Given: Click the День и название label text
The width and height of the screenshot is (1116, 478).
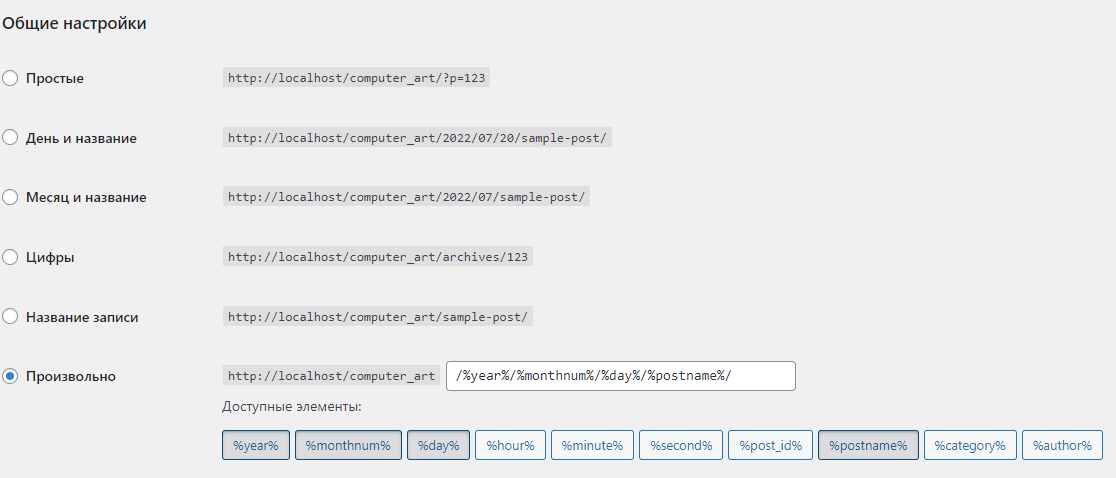Looking at the screenshot, I should [81, 138].
